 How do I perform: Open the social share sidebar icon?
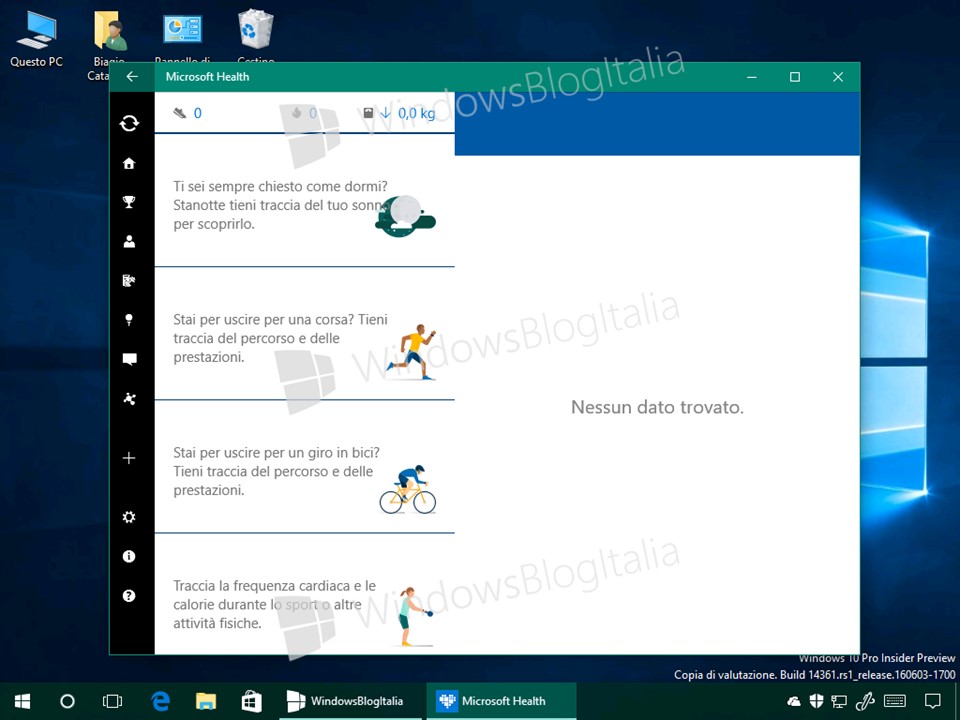[129, 399]
